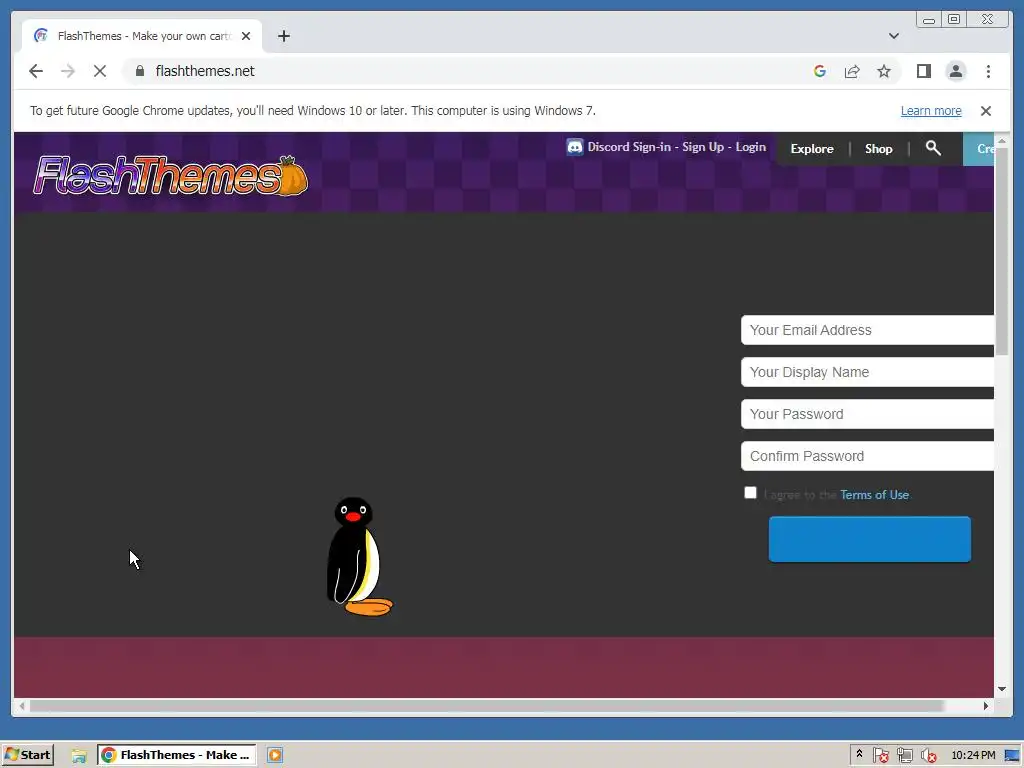Focus the Confirm Password field
Viewport: 1024px width, 768px height.
click(x=867, y=456)
